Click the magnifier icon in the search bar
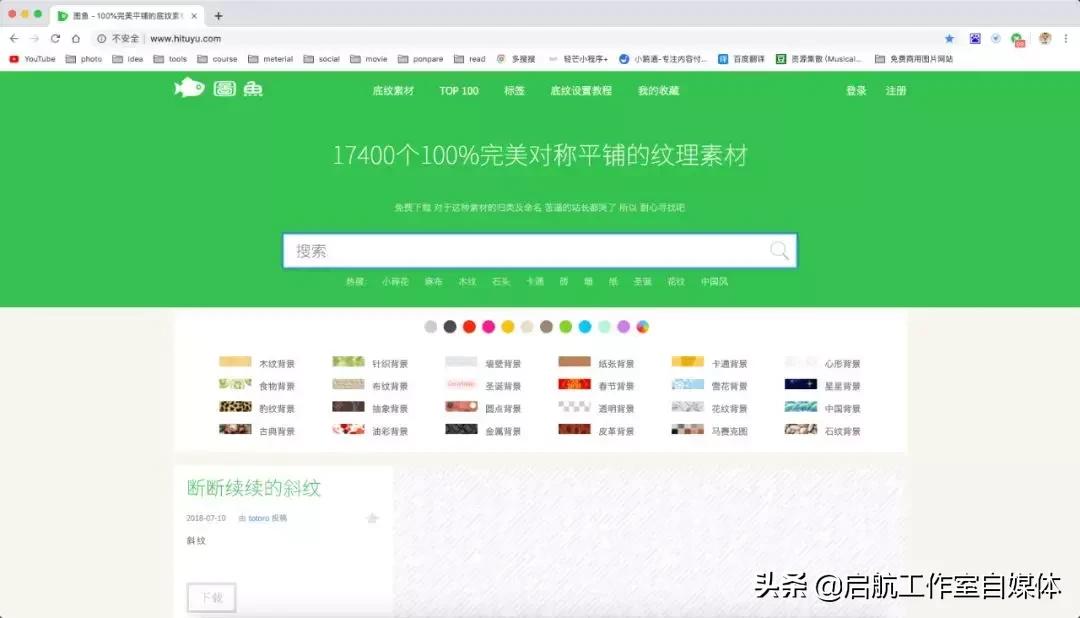The height and width of the screenshot is (618, 1080). 780,250
